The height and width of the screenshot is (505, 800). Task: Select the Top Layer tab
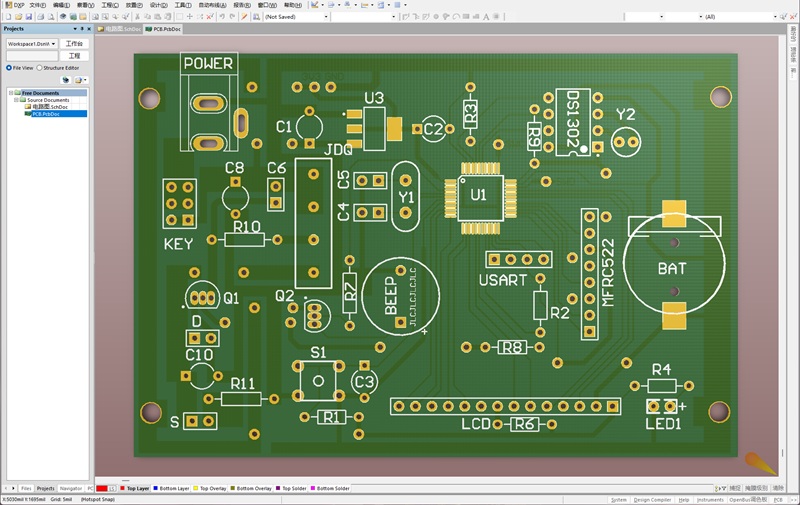coord(135,489)
